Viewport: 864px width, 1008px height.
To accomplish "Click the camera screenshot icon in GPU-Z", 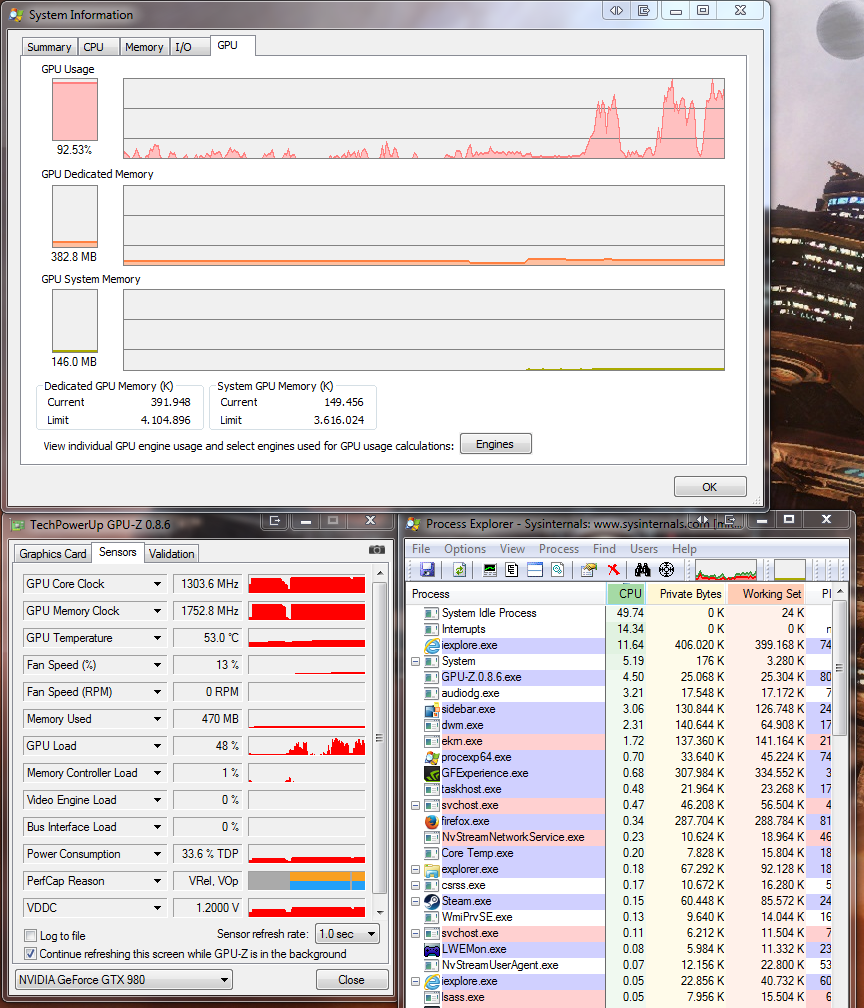I will (x=377, y=550).
